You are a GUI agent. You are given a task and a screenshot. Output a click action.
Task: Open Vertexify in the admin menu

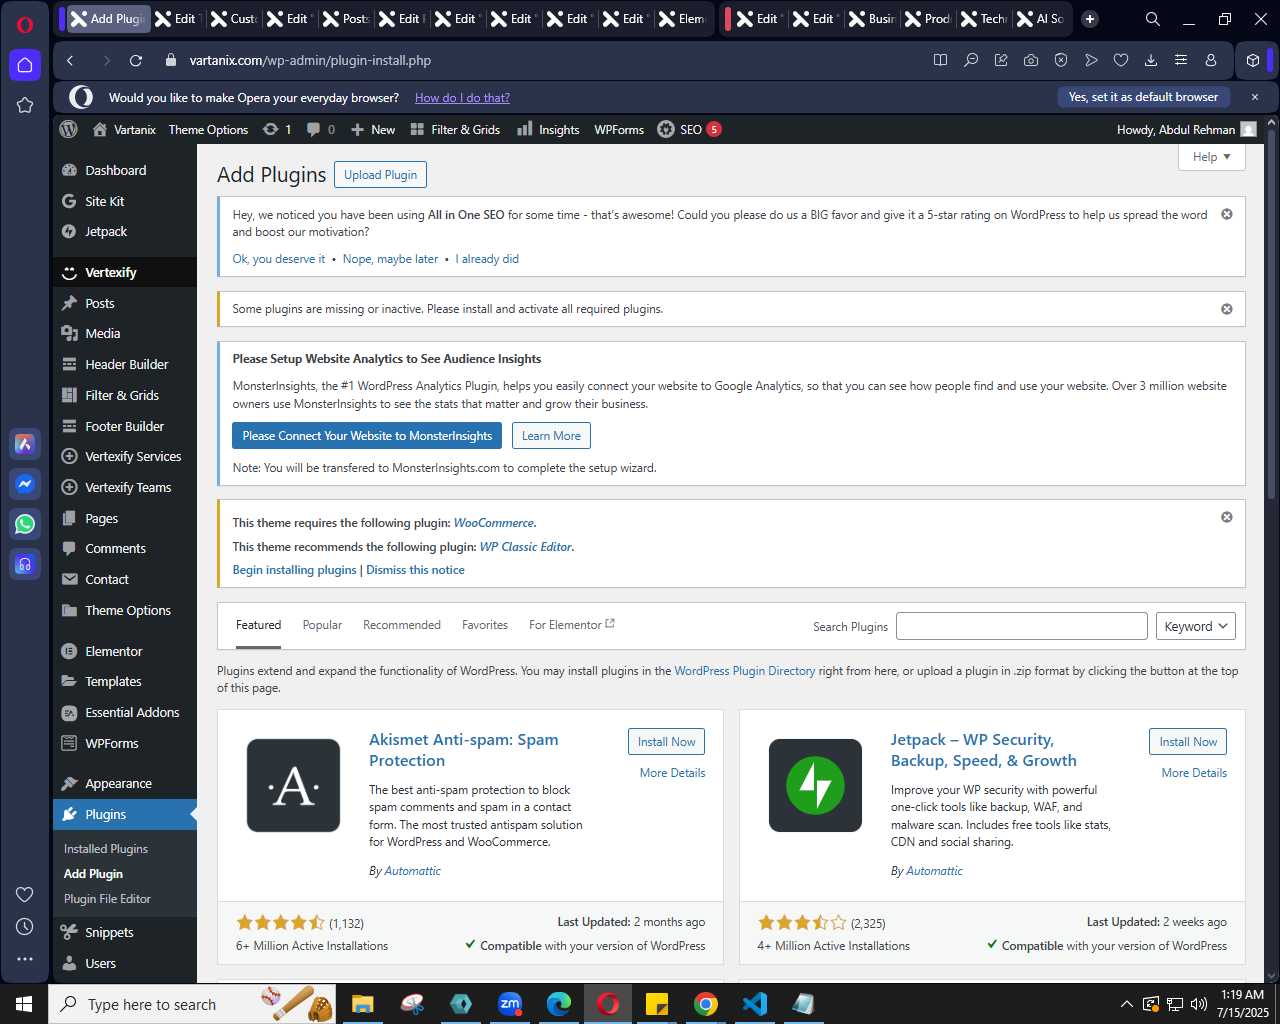pyautogui.click(x=125, y=272)
